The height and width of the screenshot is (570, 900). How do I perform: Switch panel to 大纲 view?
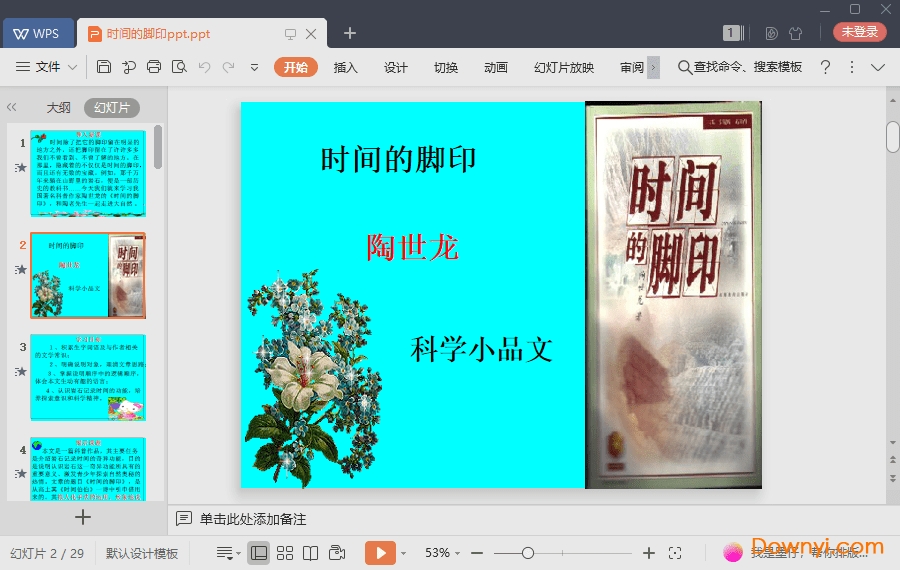[x=59, y=107]
